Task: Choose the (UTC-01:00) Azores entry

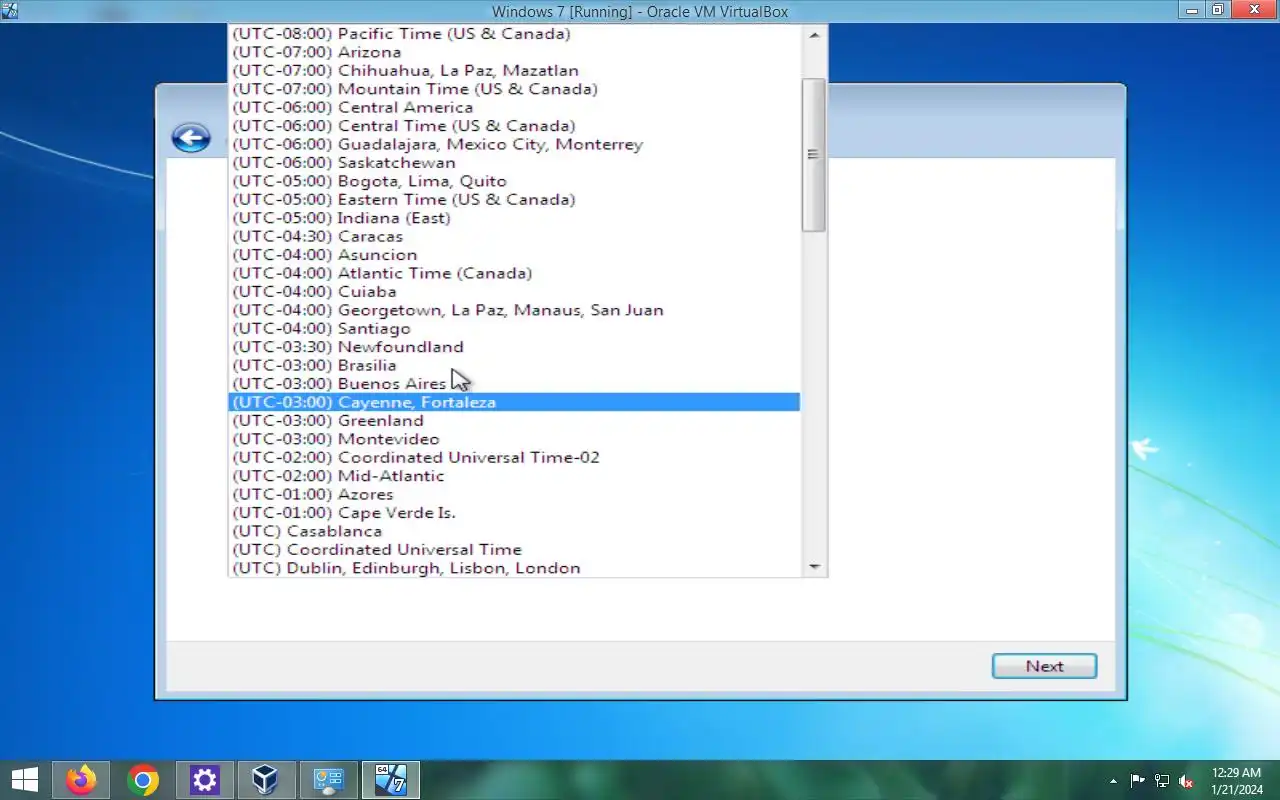Action: (x=514, y=494)
